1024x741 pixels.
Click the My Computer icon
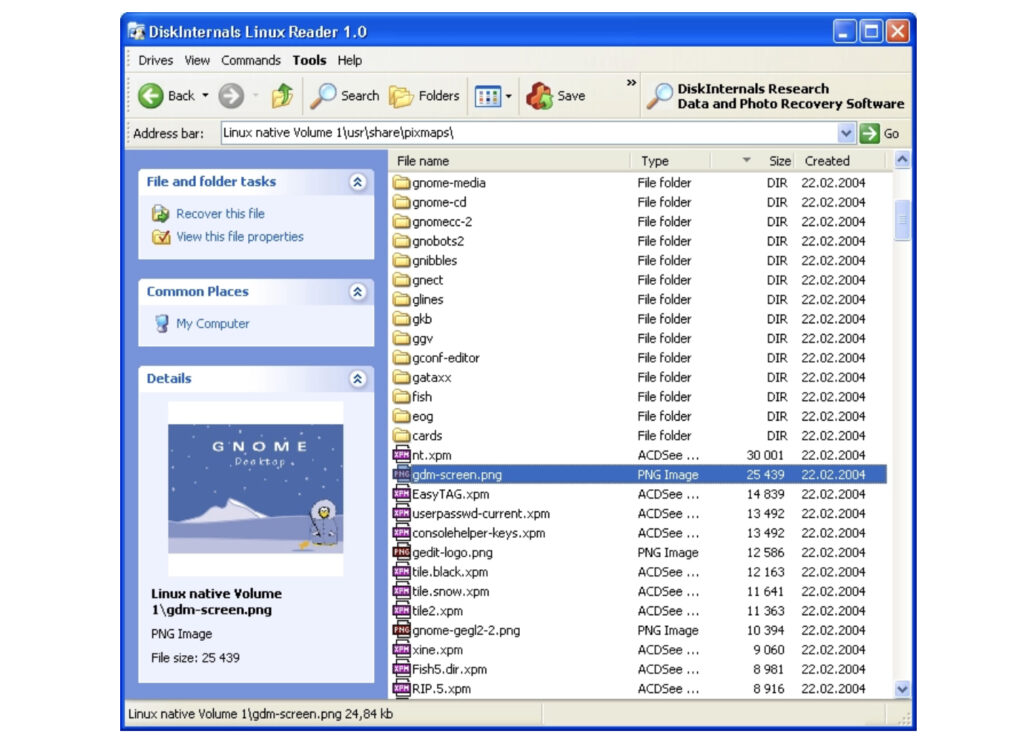coord(162,322)
